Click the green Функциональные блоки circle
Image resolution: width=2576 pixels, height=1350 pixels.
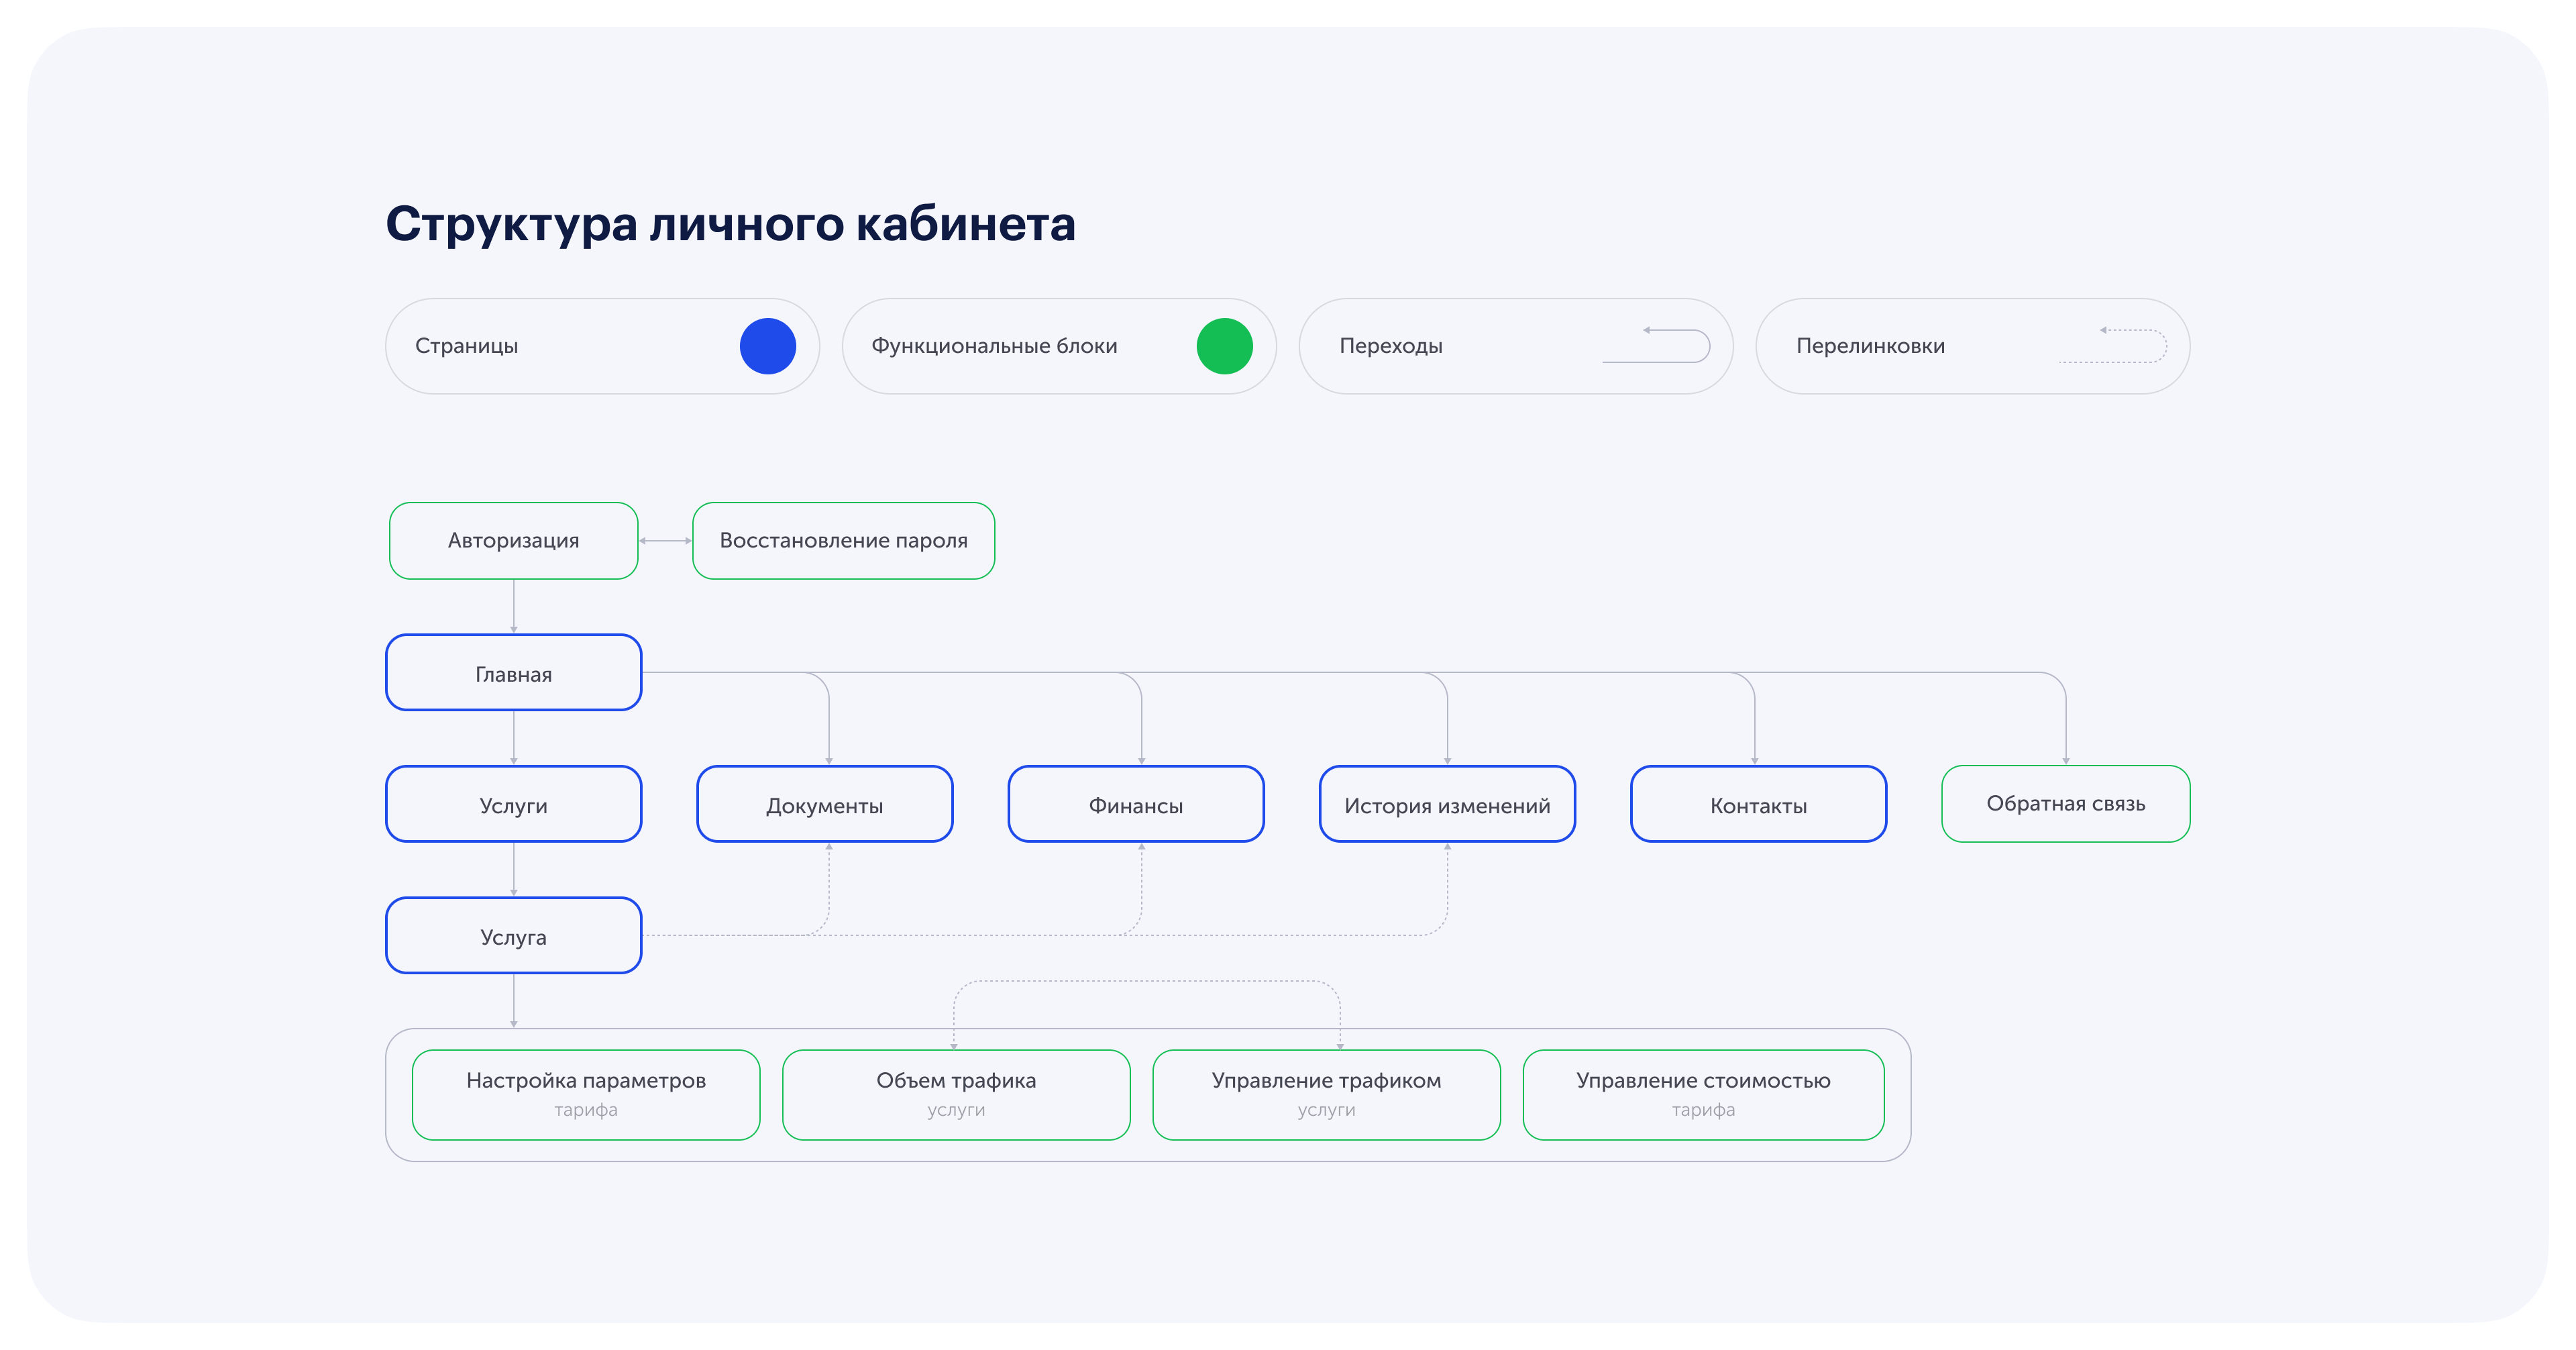tap(1224, 346)
